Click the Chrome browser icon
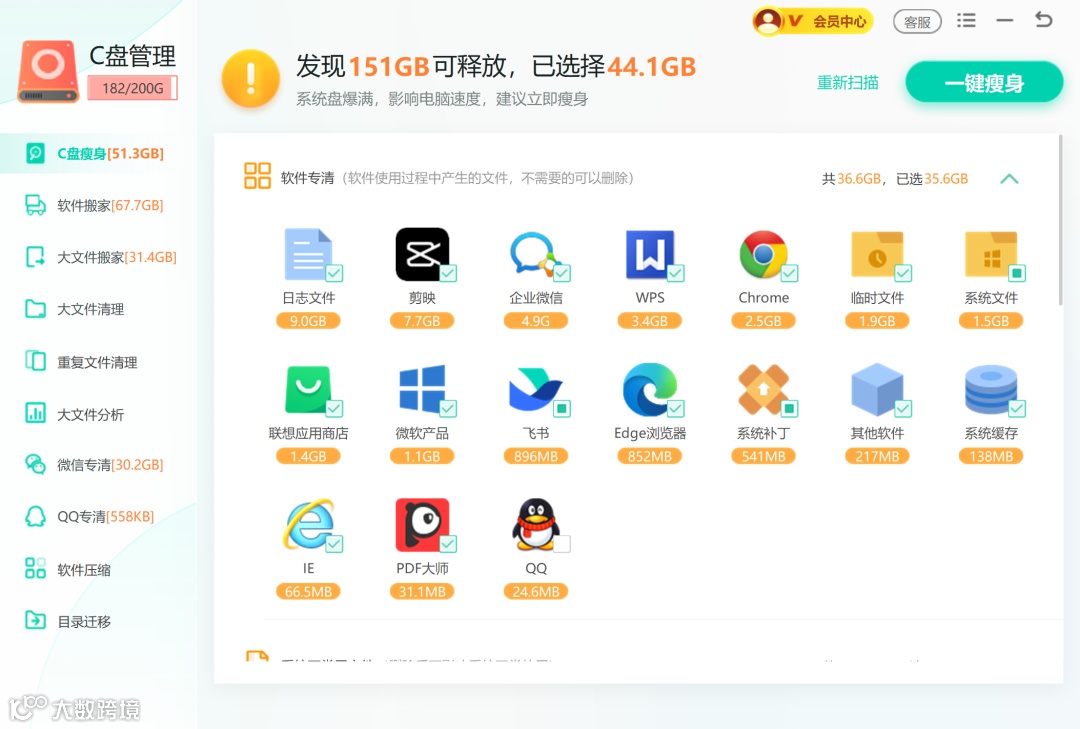 coord(763,254)
